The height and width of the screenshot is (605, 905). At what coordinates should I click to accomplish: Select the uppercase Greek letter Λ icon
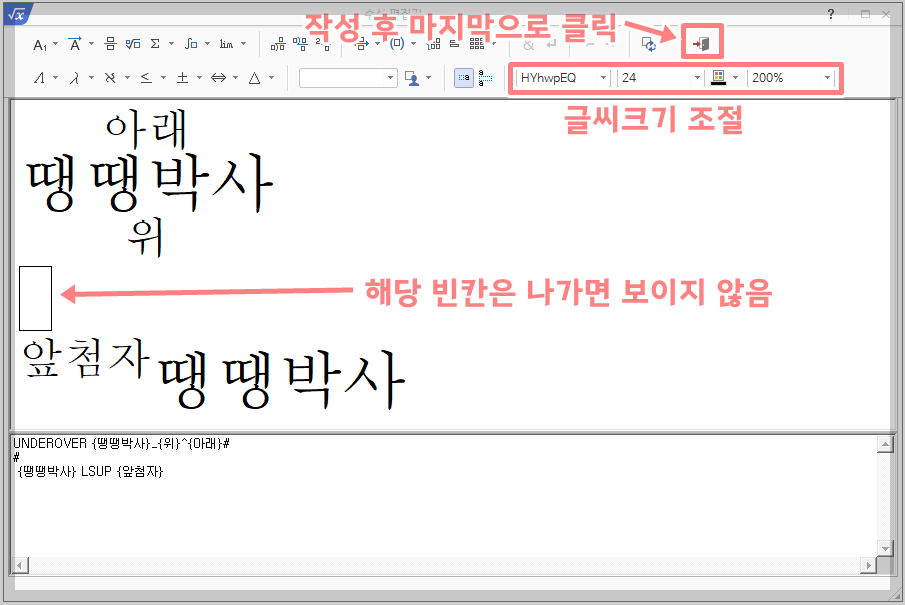coord(40,77)
